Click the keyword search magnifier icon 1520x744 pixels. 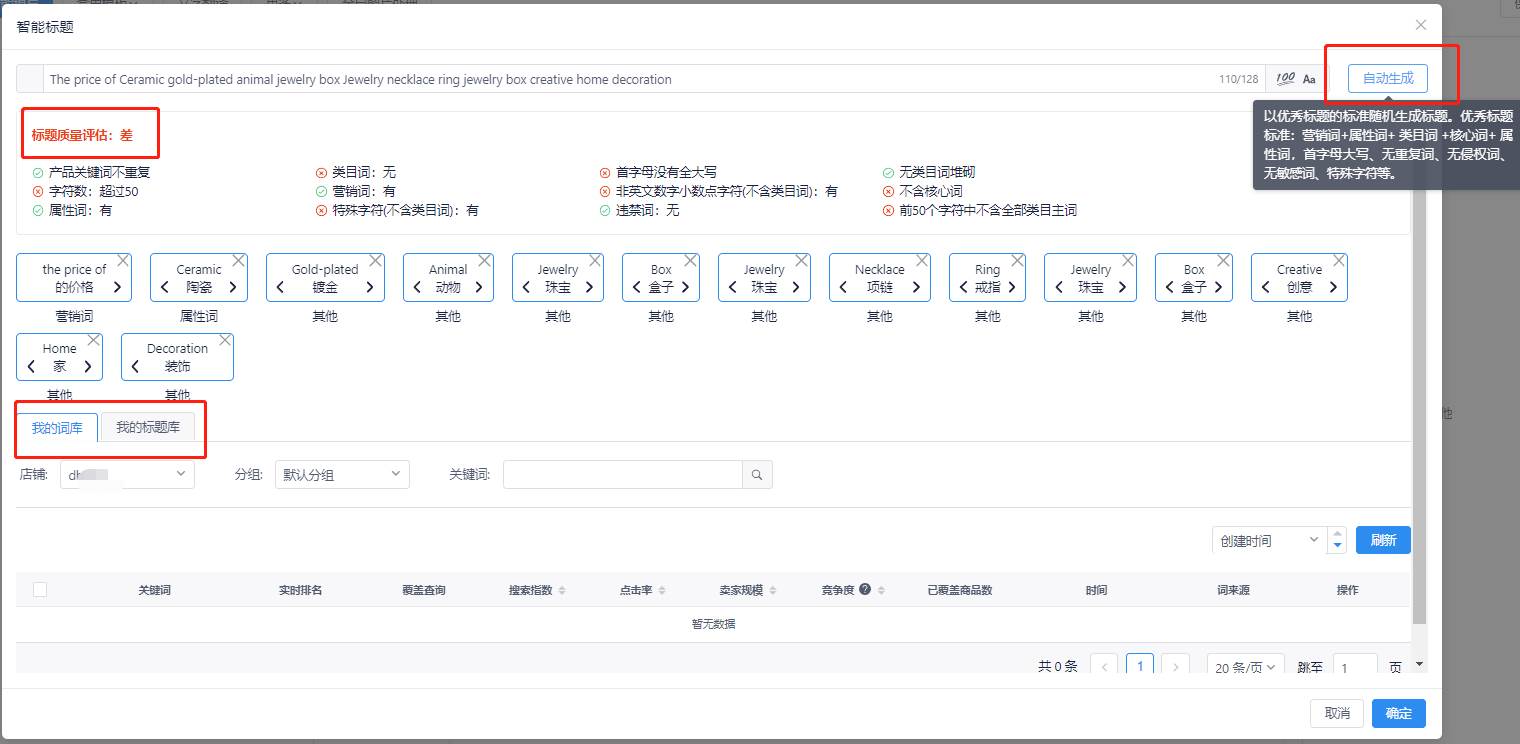coord(757,475)
